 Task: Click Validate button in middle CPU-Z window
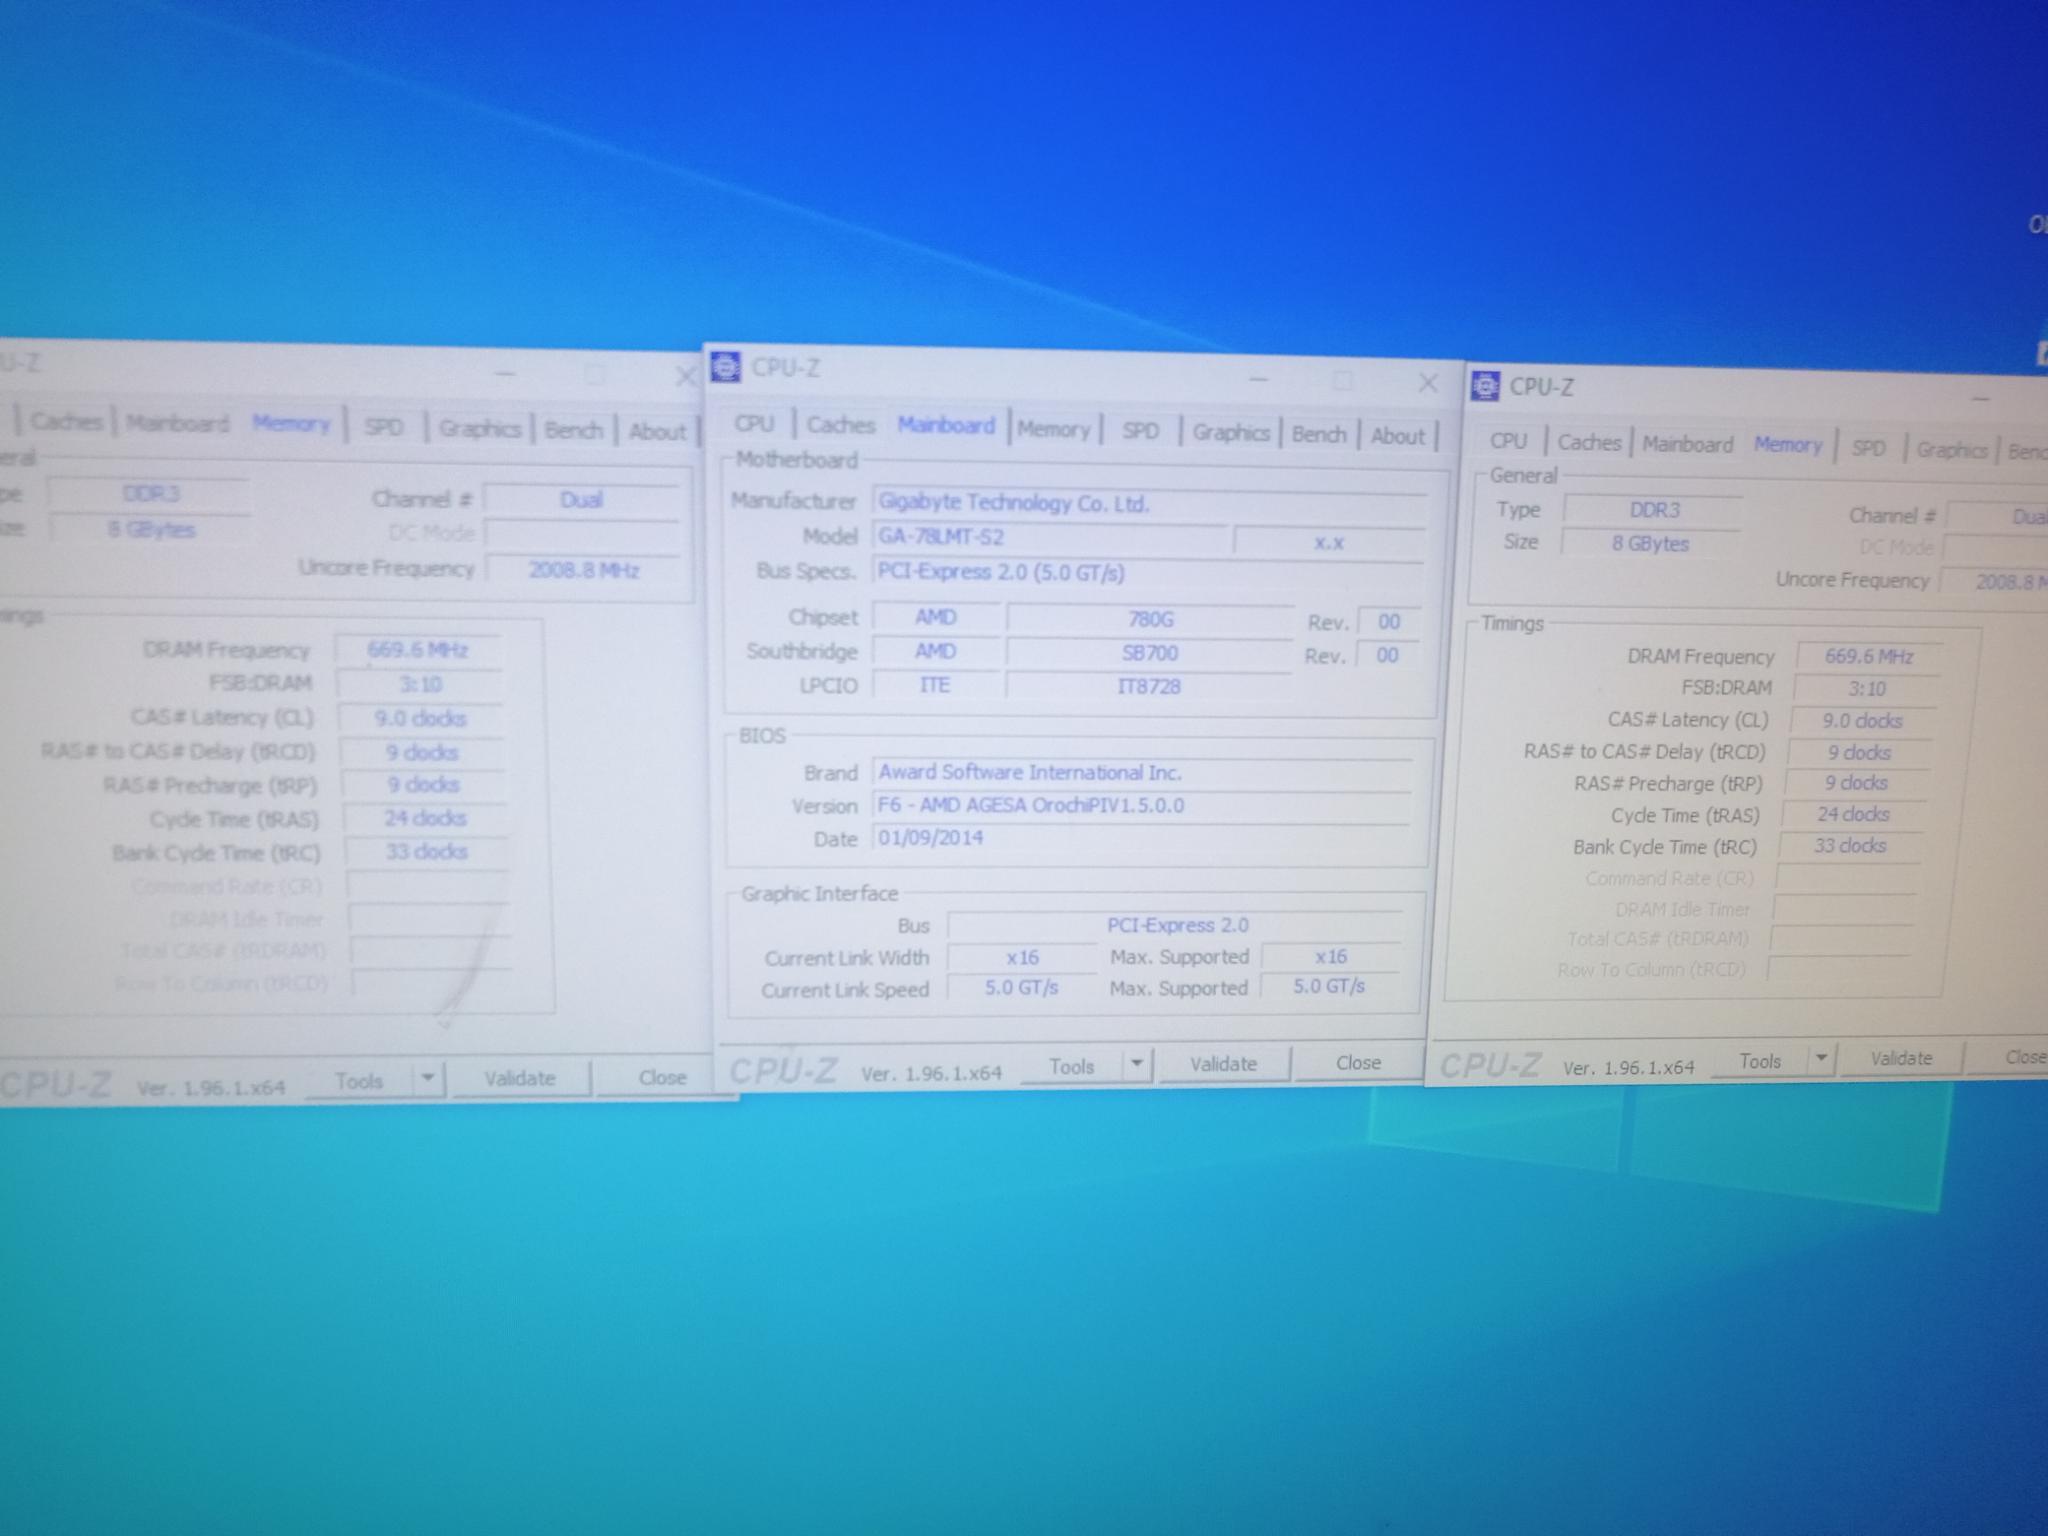click(1223, 1065)
